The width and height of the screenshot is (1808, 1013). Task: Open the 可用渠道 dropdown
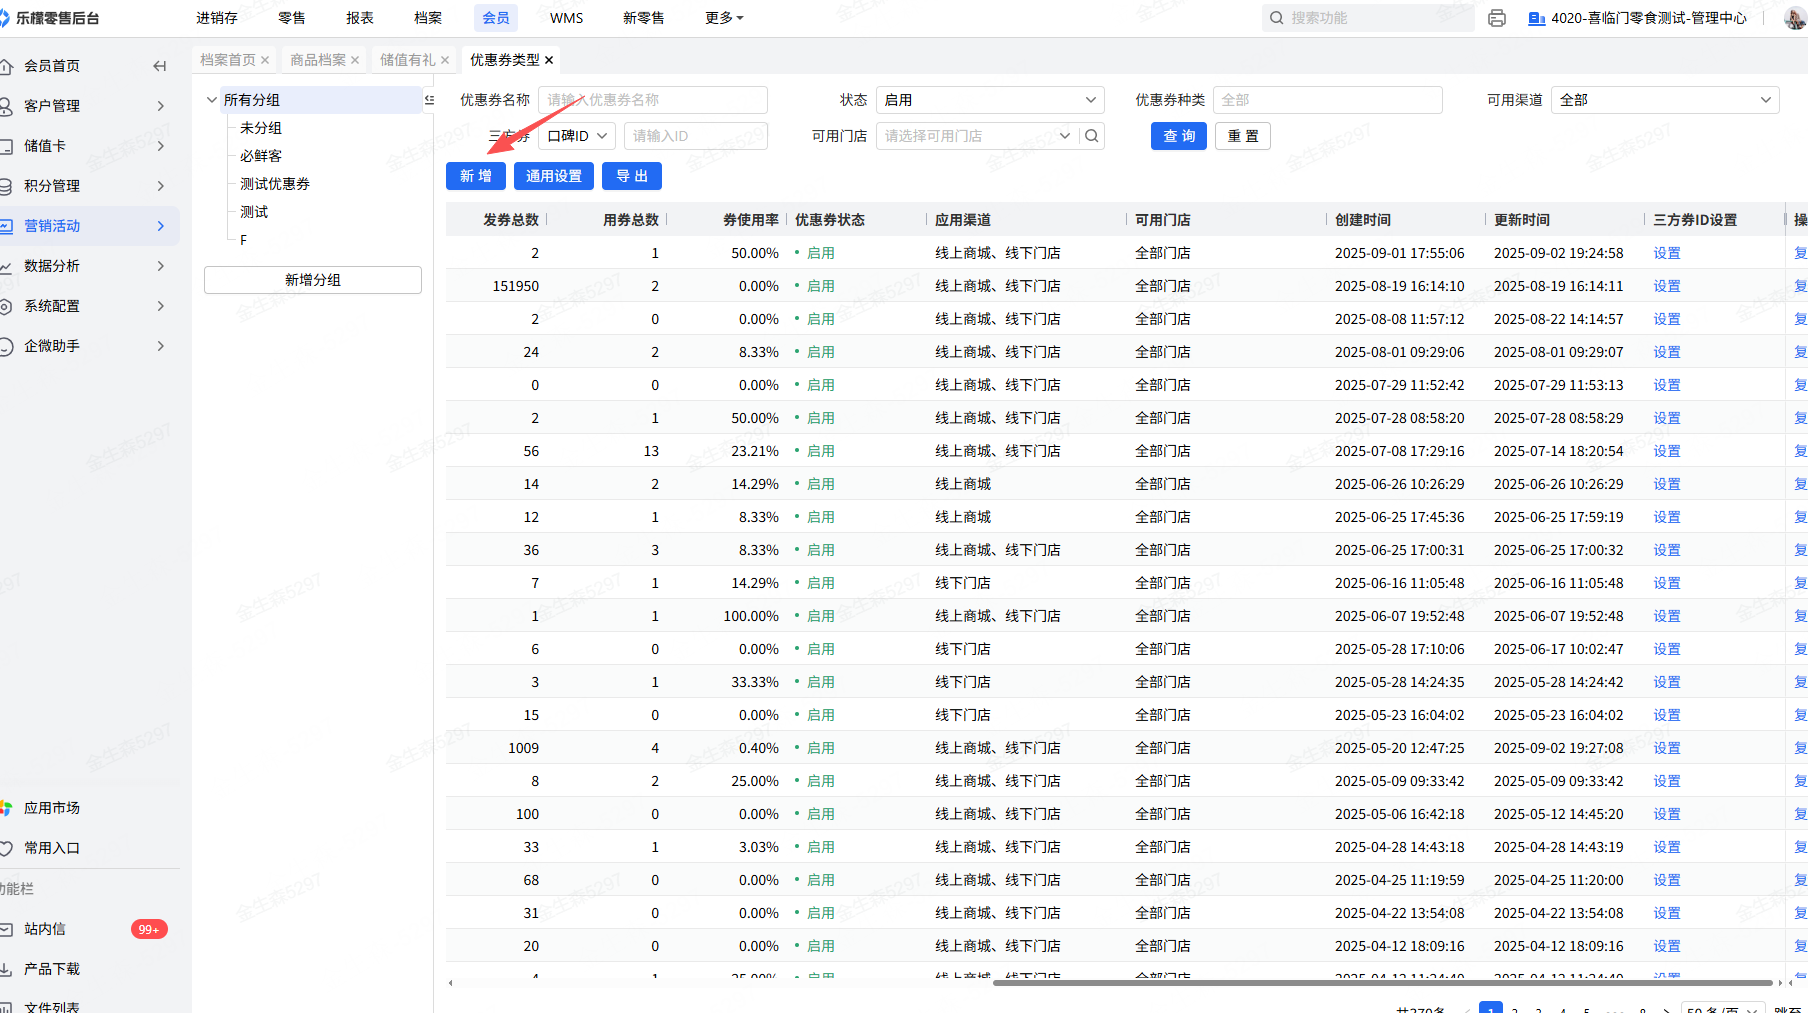[1664, 100]
